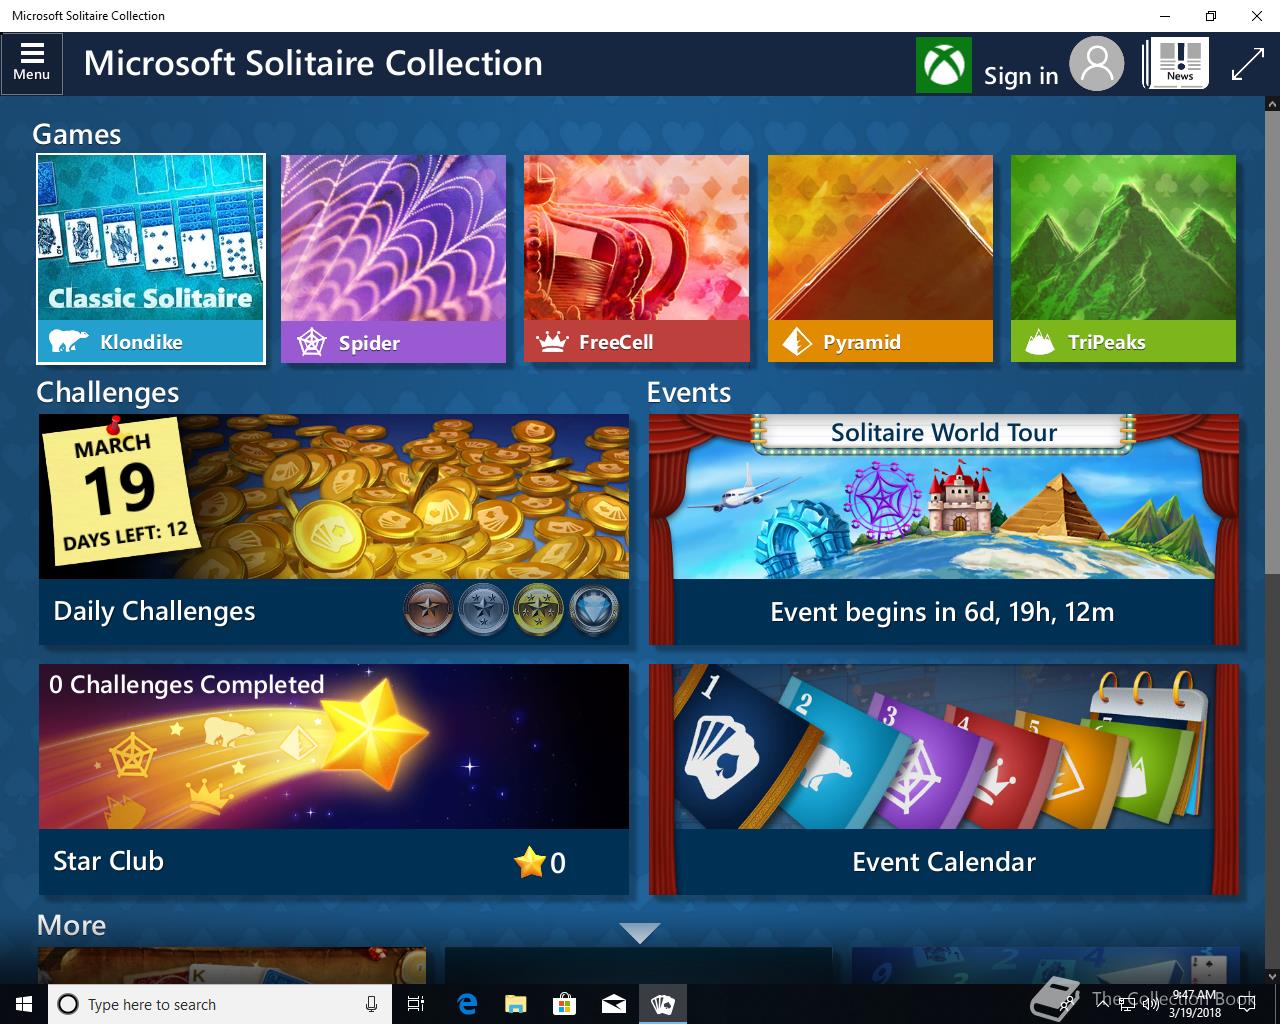This screenshot has height=1024, width=1280.
Task: Click Sign in text
Action: [x=1021, y=76]
